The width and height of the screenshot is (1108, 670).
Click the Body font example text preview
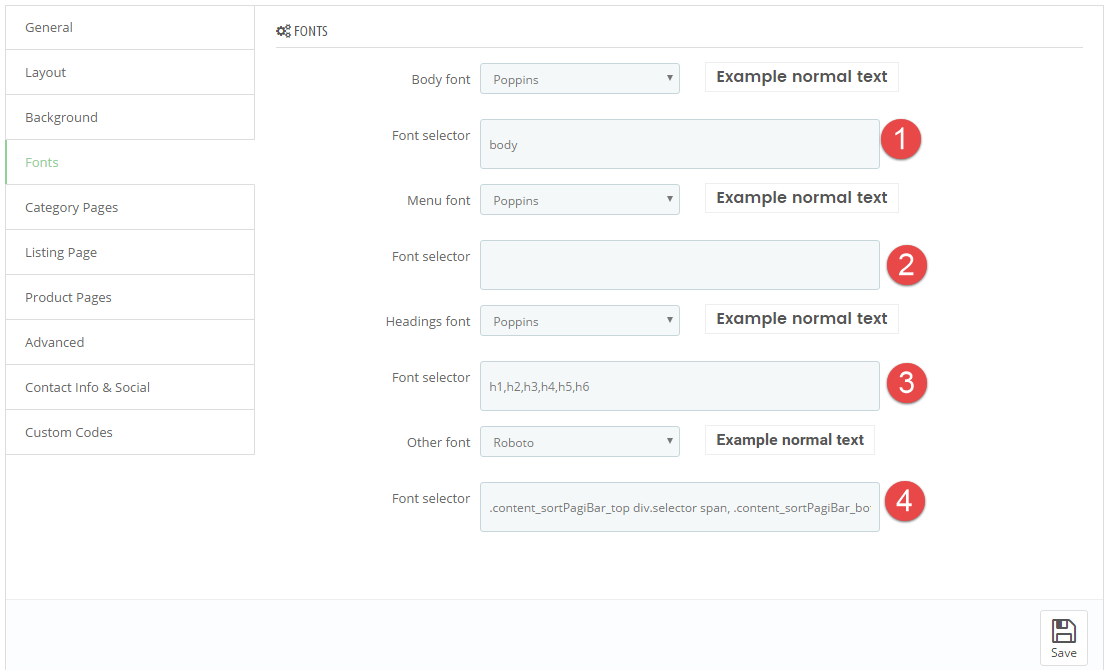(x=801, y=77)
